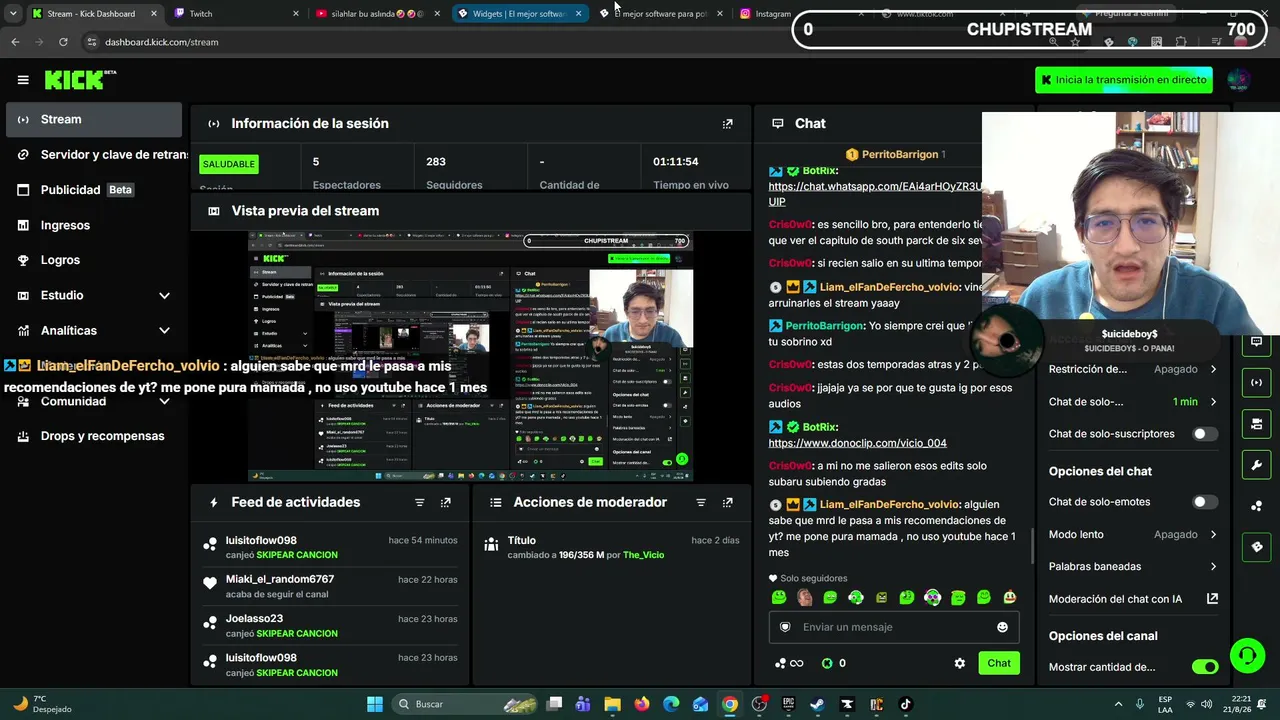
Task: Click Inicia la transmisión en directo button
Action: click(1124, 80)
